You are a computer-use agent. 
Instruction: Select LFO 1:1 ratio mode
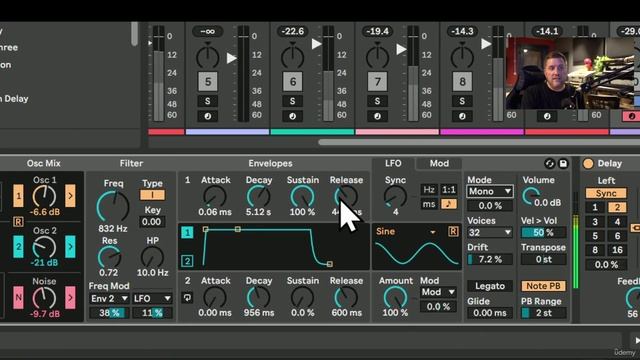pos(449,190)
